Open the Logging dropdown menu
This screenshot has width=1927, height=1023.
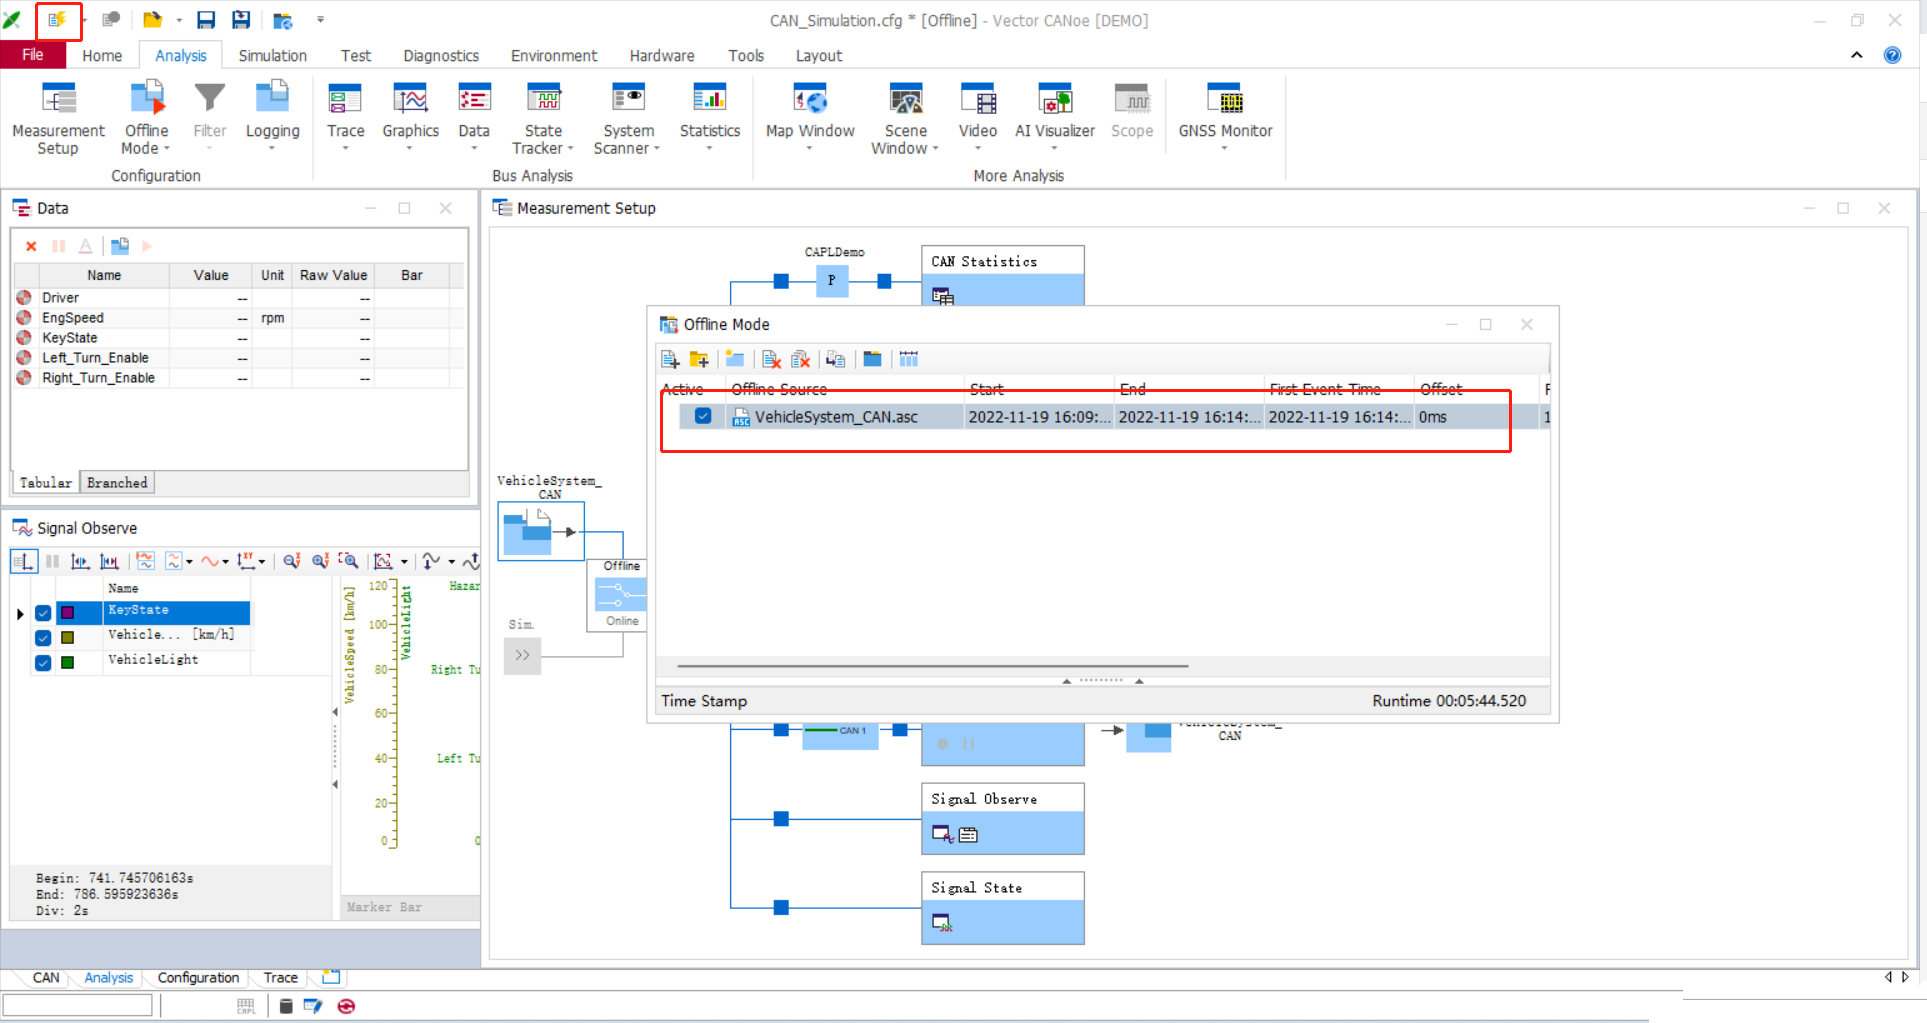point(272,148)
